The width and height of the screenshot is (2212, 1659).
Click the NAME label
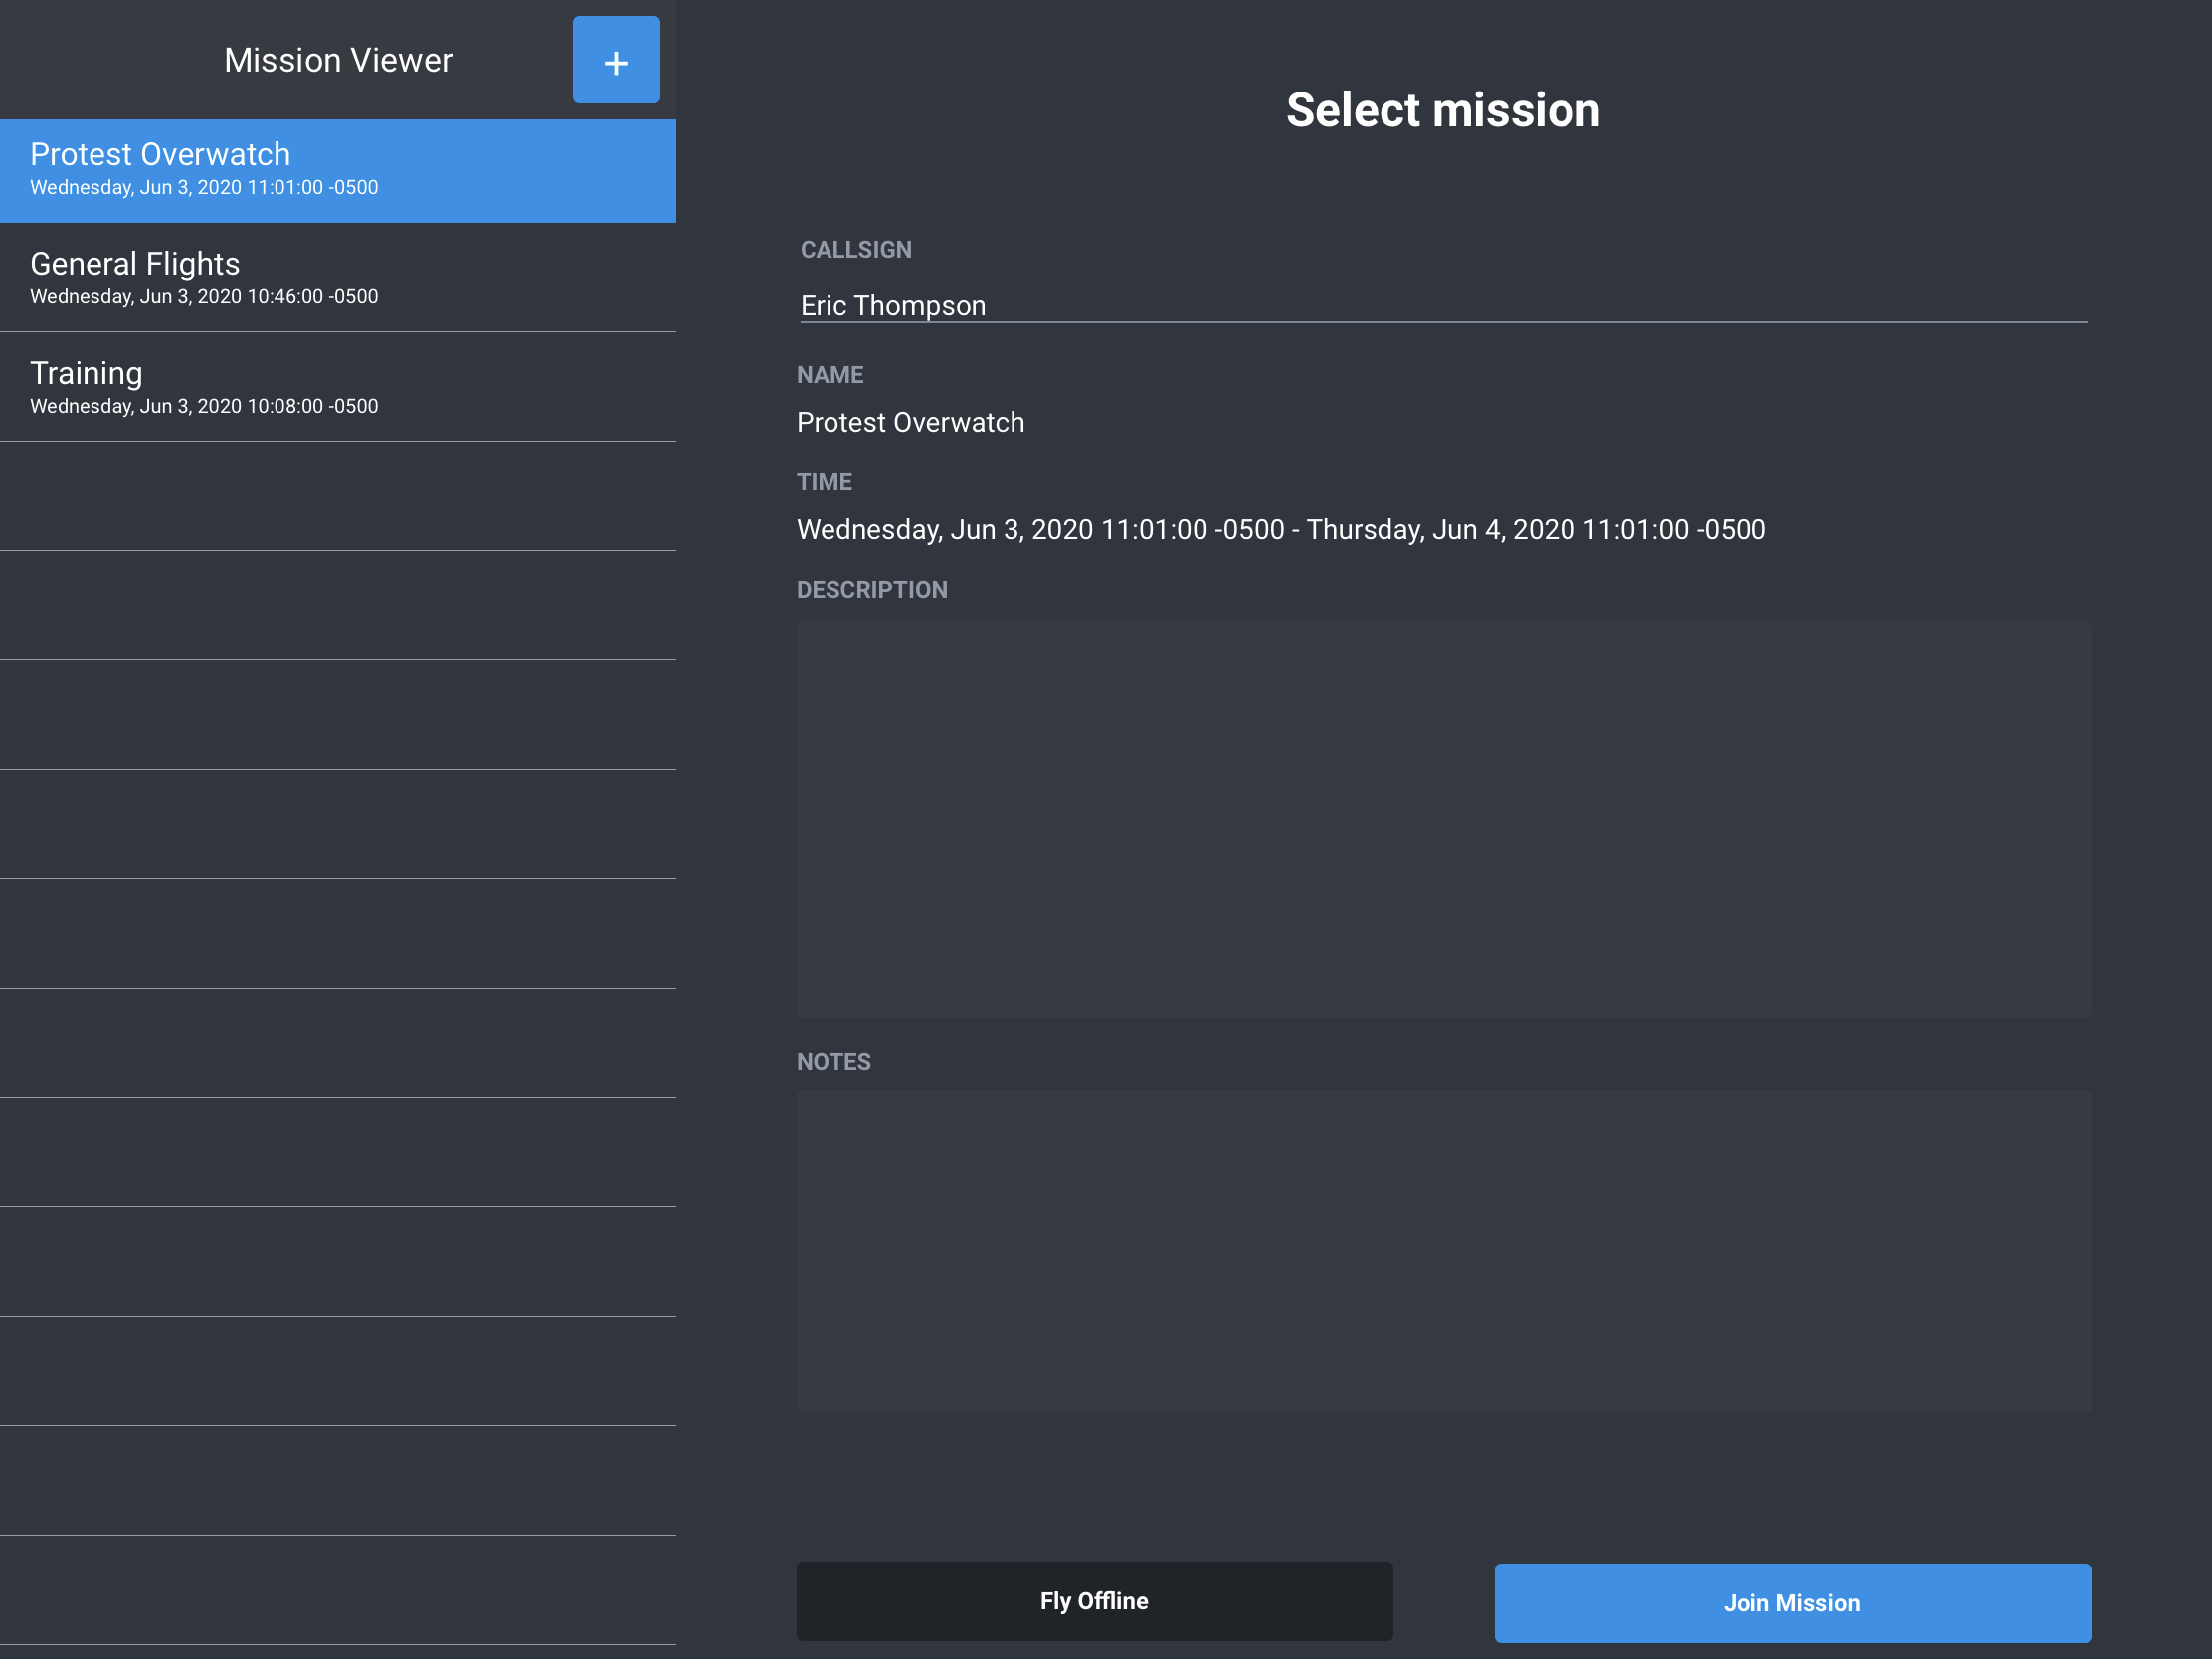(830, 375)
